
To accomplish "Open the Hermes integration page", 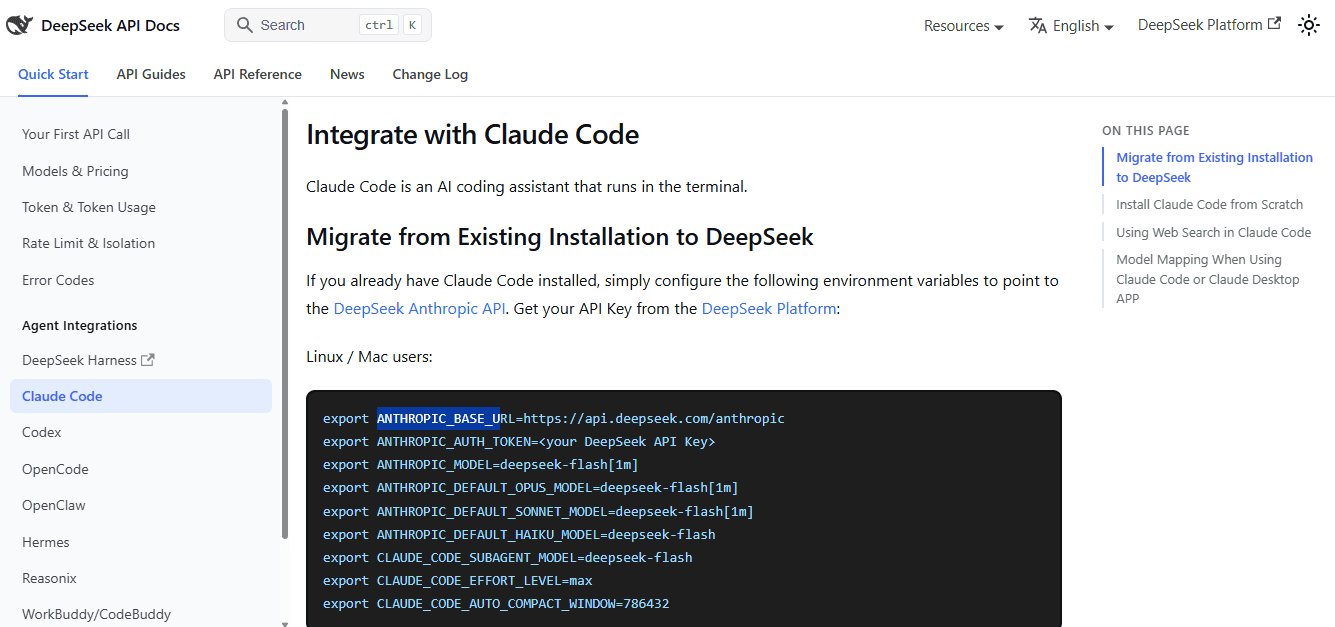I will click(x=46, y=542).
